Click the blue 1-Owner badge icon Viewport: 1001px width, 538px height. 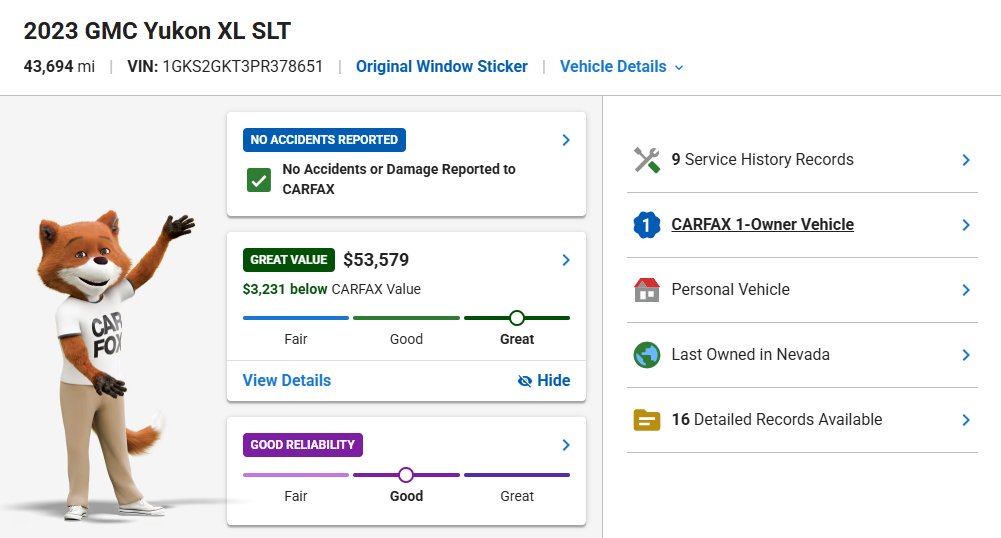(x=647, y=225)
